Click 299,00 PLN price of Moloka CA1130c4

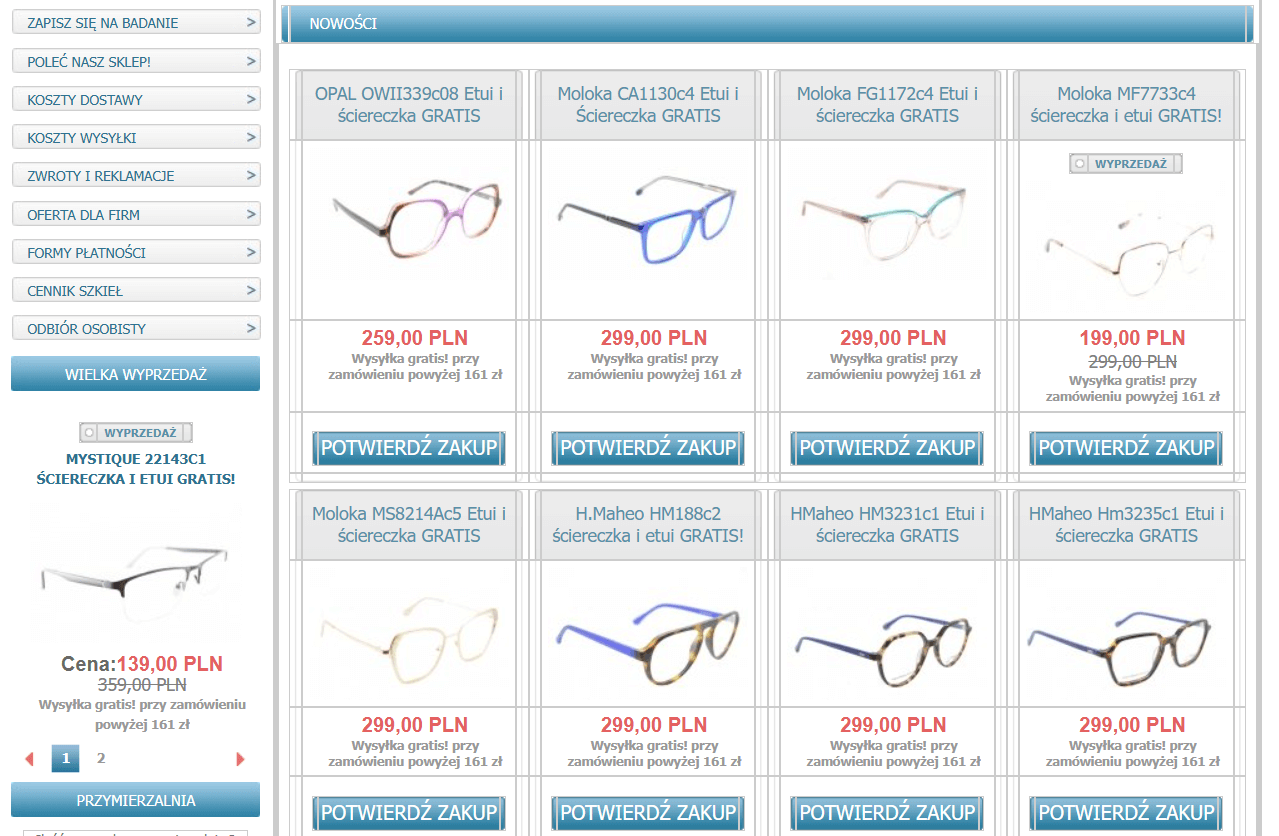(653, 338)
